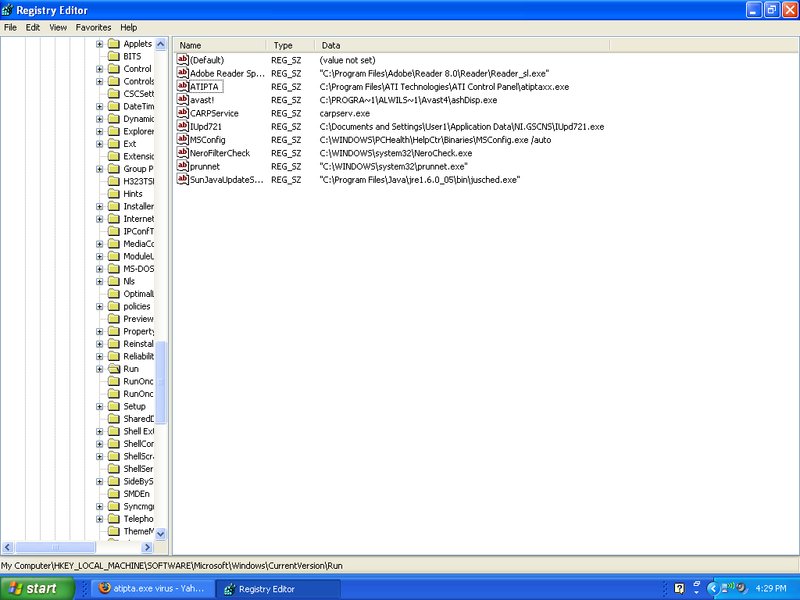This screenshot has width=800, height=600.
Task: Expand the policies key
Action: (x=99, y=306)
